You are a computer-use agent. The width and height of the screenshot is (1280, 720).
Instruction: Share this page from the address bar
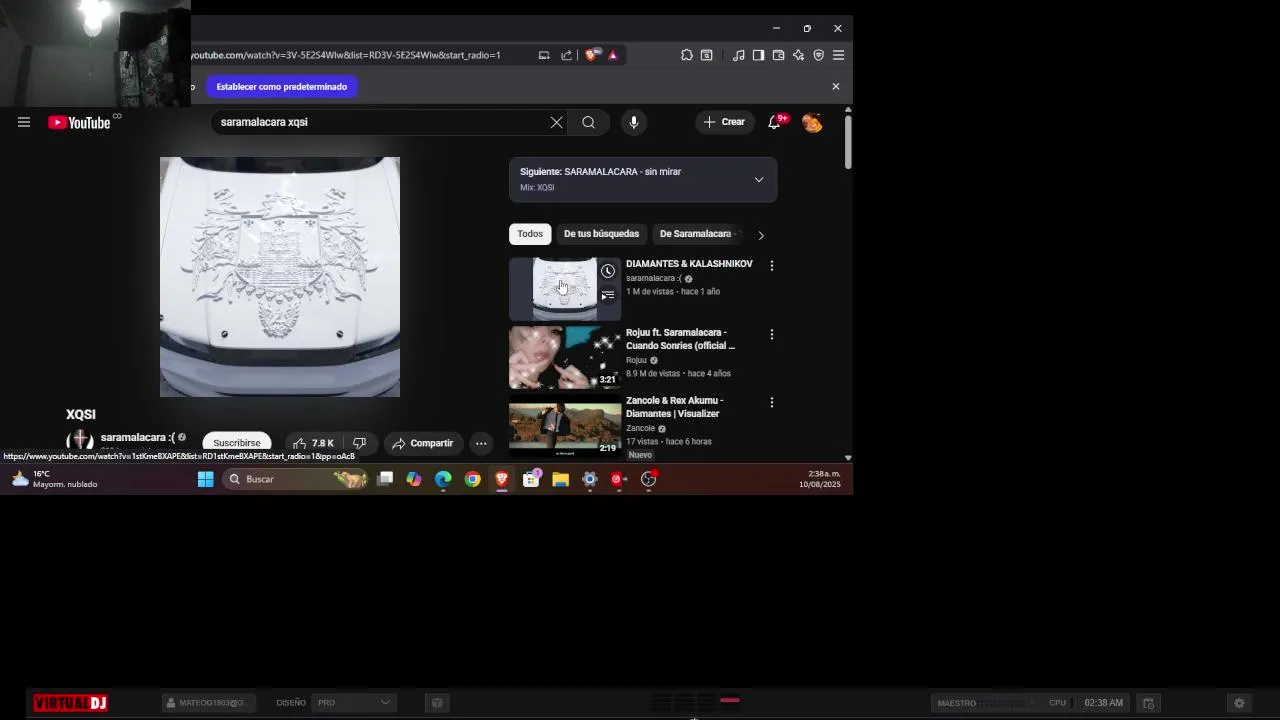click(x=566, y=55)
